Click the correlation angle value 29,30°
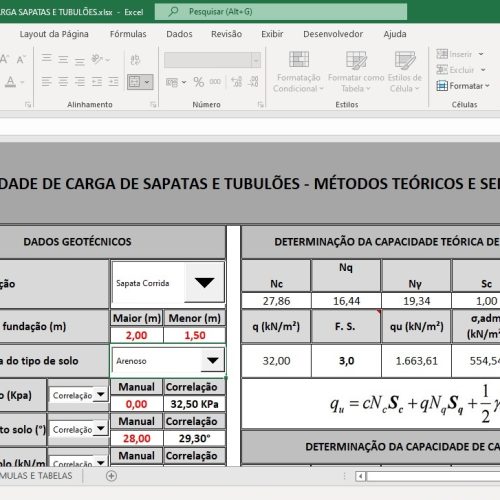 coord(195,438)
